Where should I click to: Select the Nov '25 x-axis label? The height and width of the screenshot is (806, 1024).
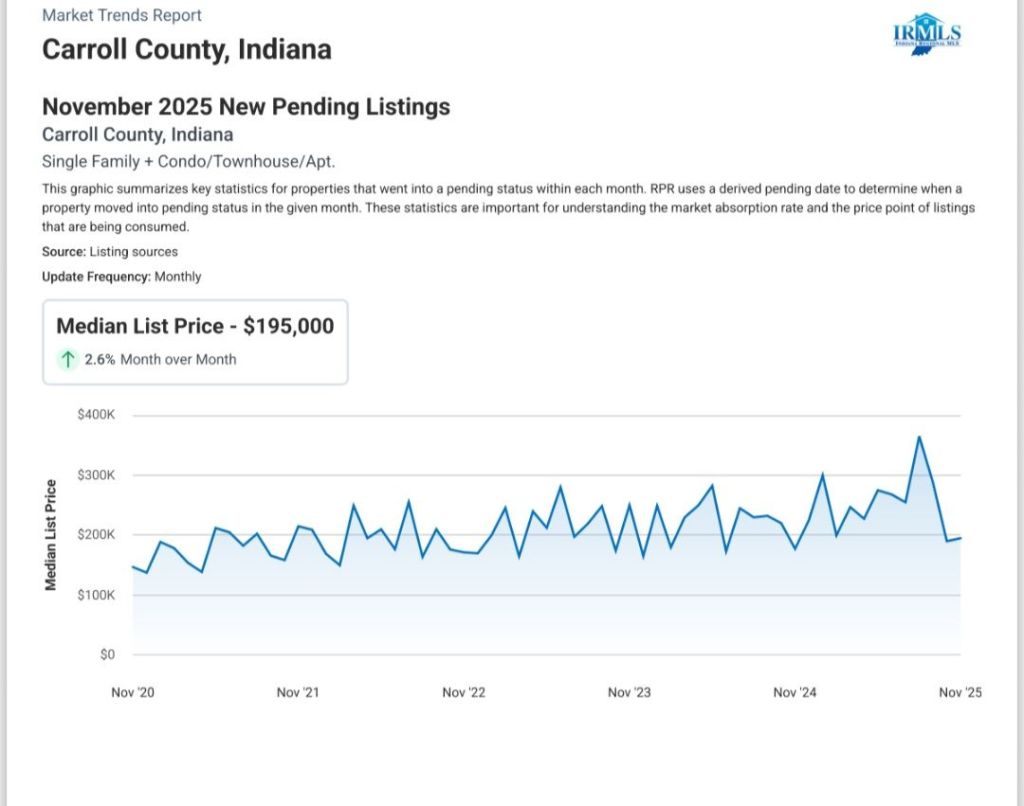[x=960, y=693]
